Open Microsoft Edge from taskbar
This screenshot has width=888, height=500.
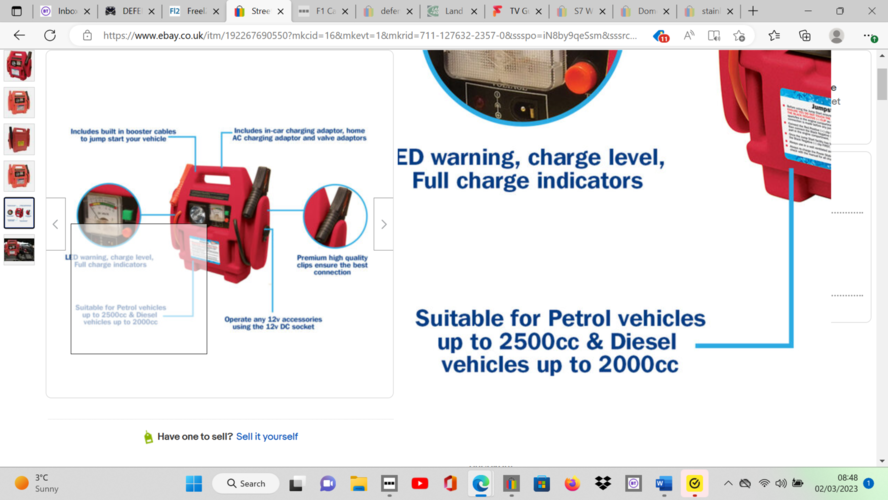[x=481, y=484]
